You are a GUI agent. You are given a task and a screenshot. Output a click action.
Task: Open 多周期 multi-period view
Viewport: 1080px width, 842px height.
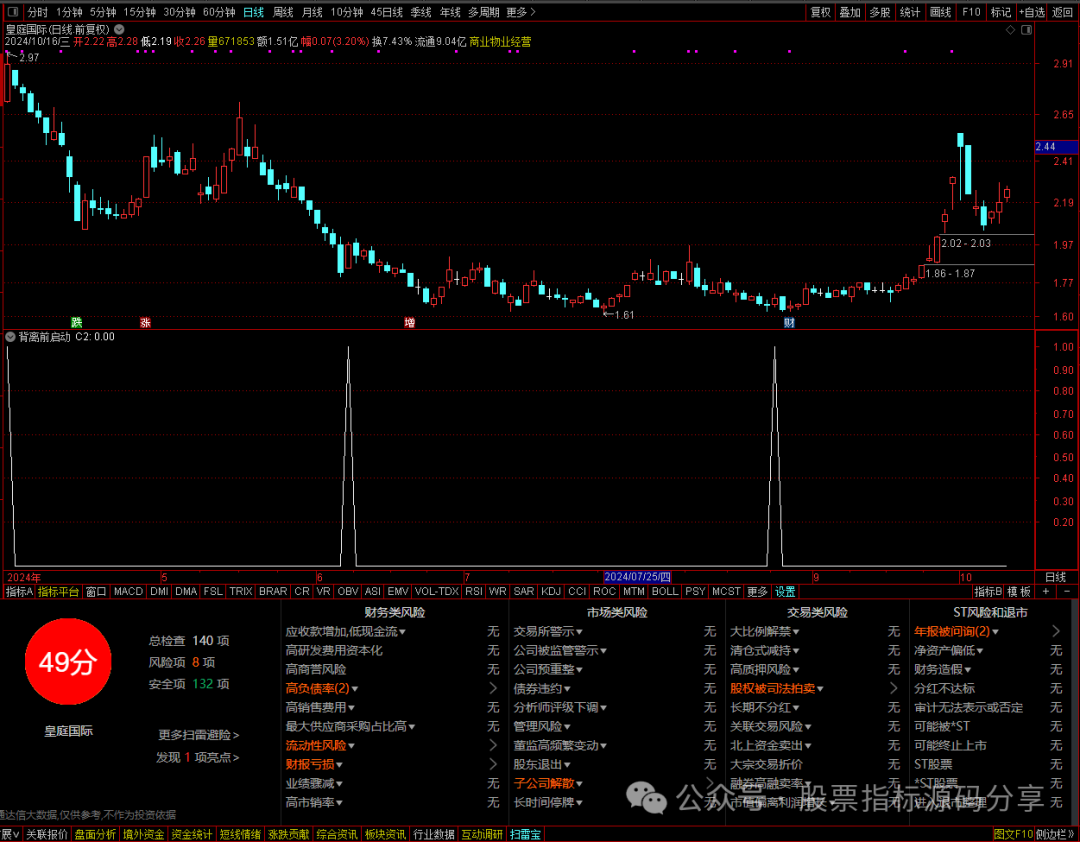click(484, 12)
